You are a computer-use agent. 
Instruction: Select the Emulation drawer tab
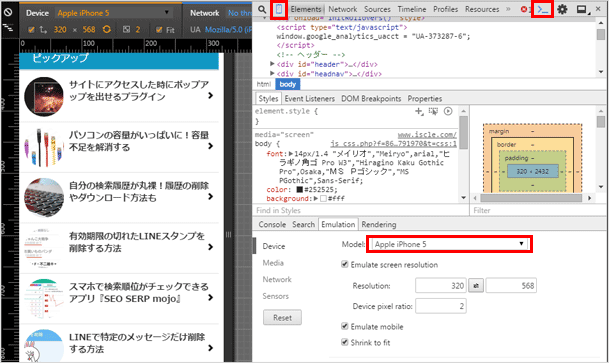338,224
